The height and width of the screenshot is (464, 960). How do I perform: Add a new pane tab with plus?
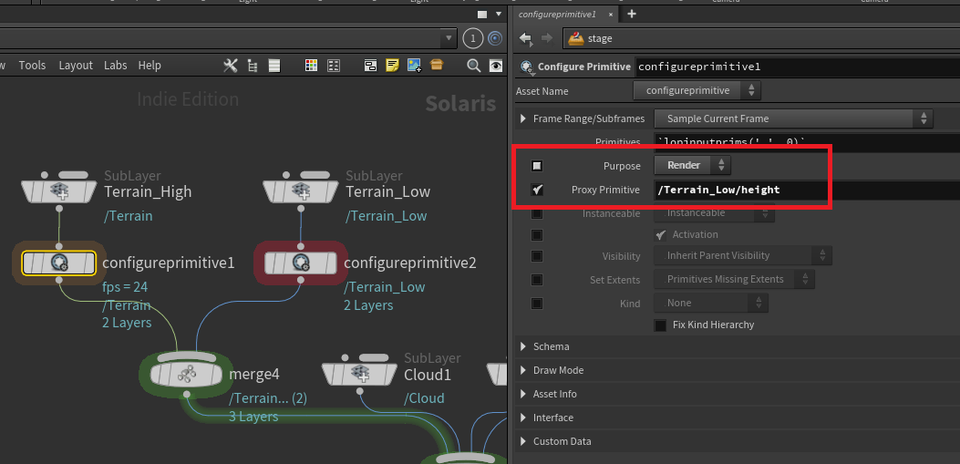pyautogui.click(x=631, y=14)
